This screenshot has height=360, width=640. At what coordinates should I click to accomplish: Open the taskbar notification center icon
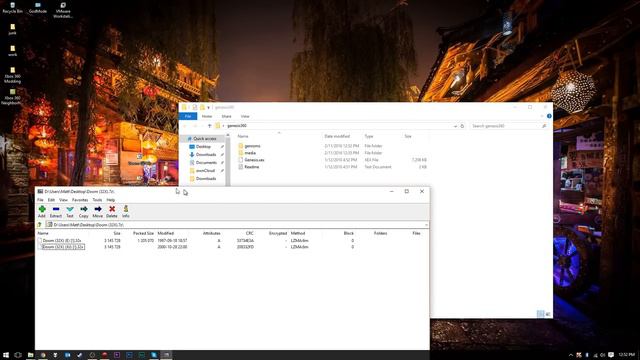pos(611,355)
